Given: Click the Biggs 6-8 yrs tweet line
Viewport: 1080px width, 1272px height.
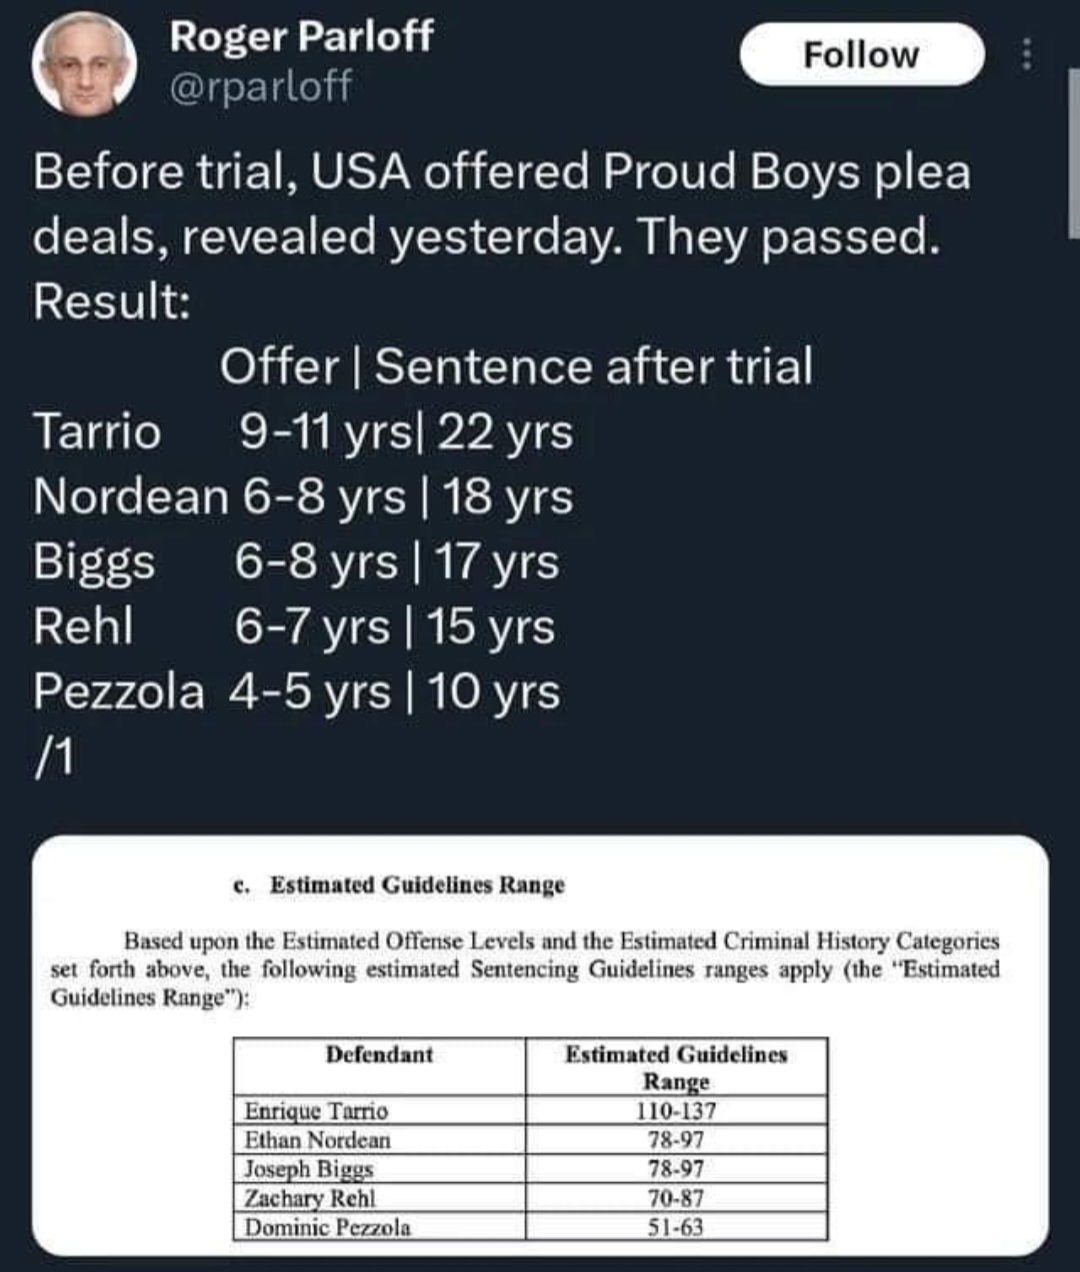Looking at the screenshot, I should tap(296, 562).
